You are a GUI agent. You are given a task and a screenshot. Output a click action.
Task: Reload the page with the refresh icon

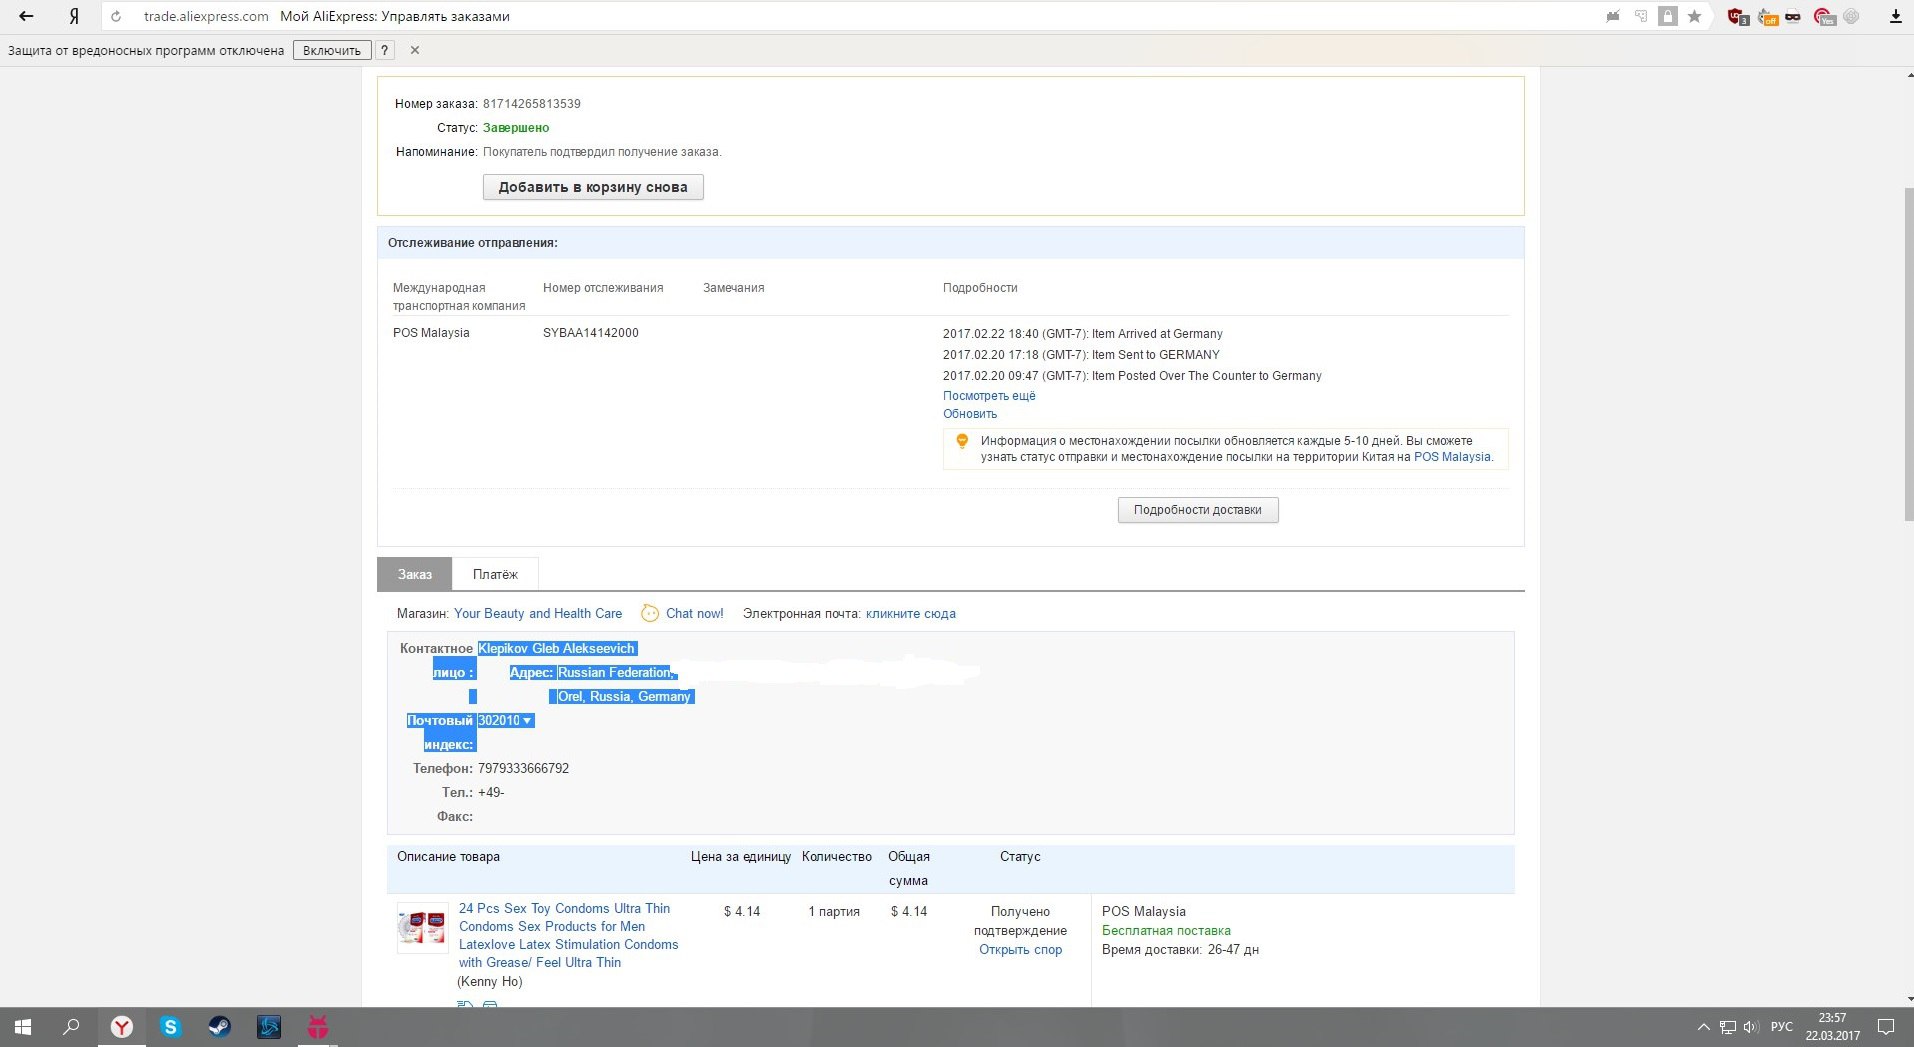point(117,17)
